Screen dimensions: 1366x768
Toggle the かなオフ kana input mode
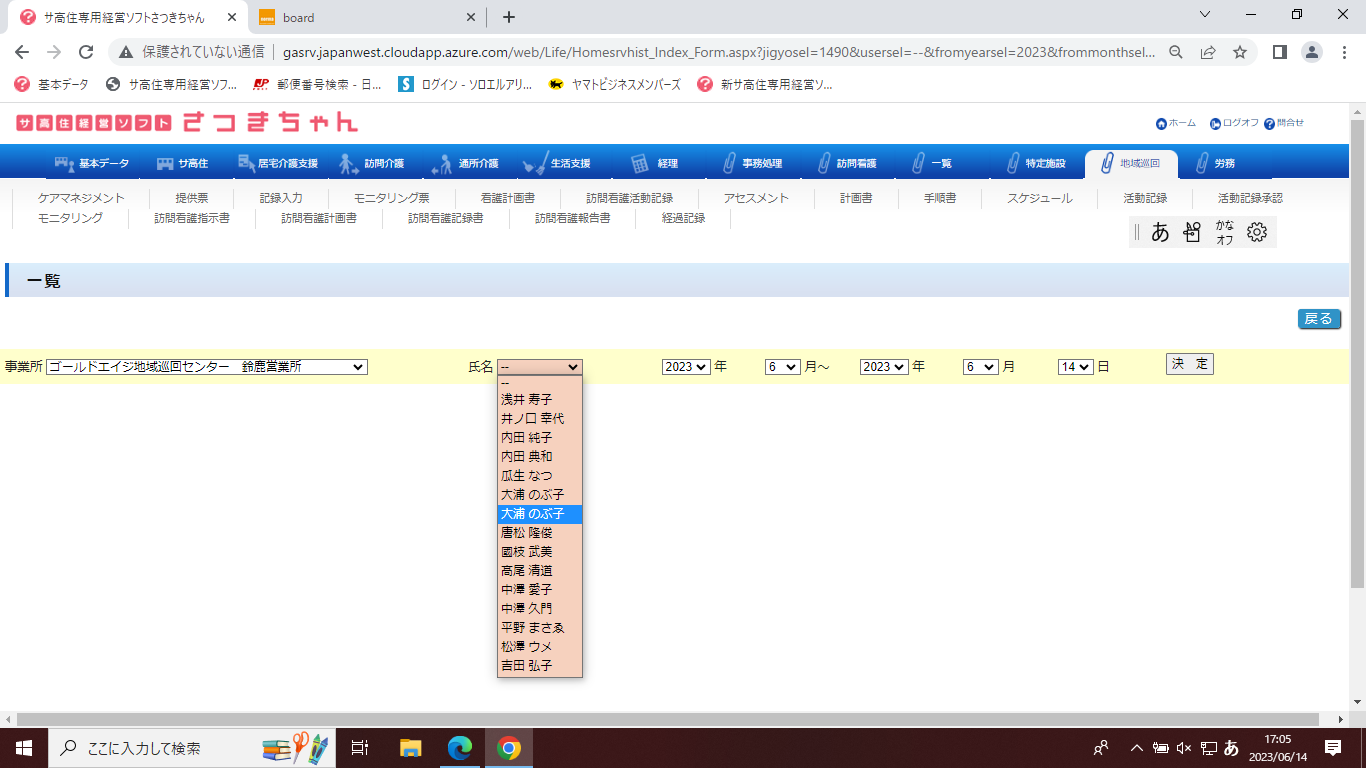point(1224,233)
